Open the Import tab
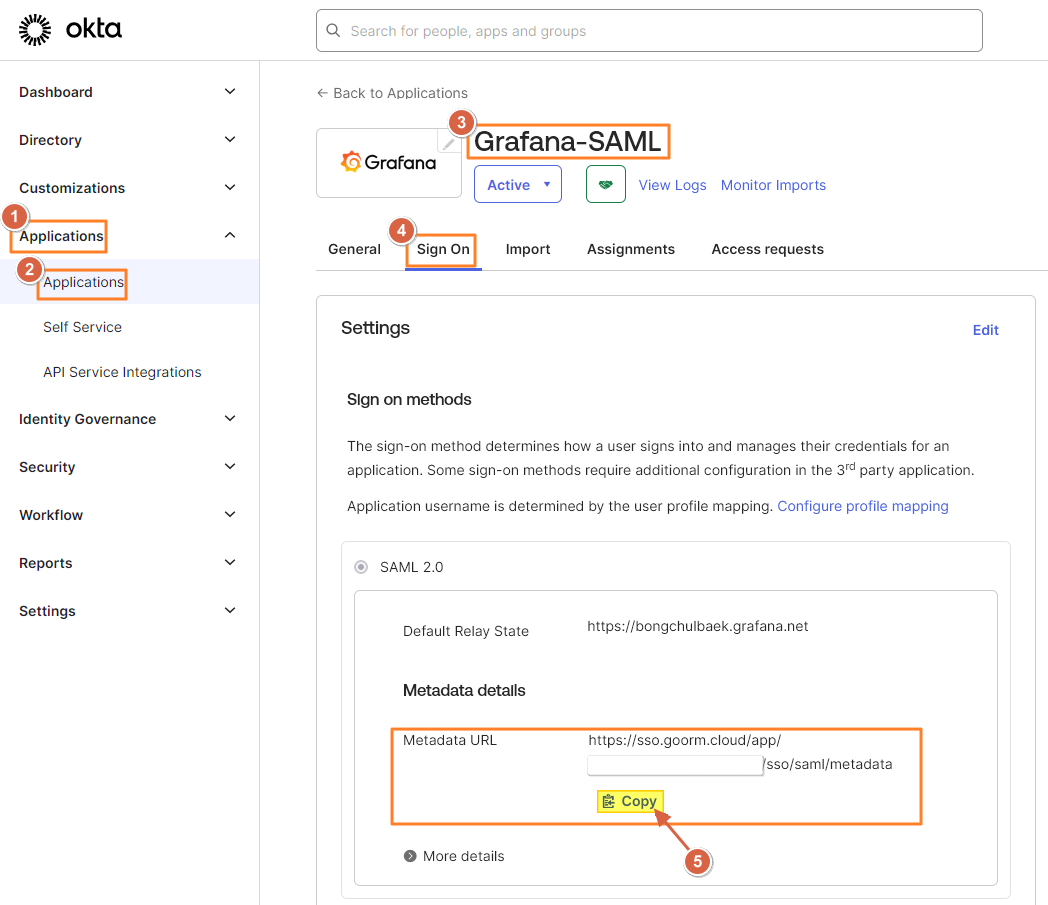 tap(528, 249)
